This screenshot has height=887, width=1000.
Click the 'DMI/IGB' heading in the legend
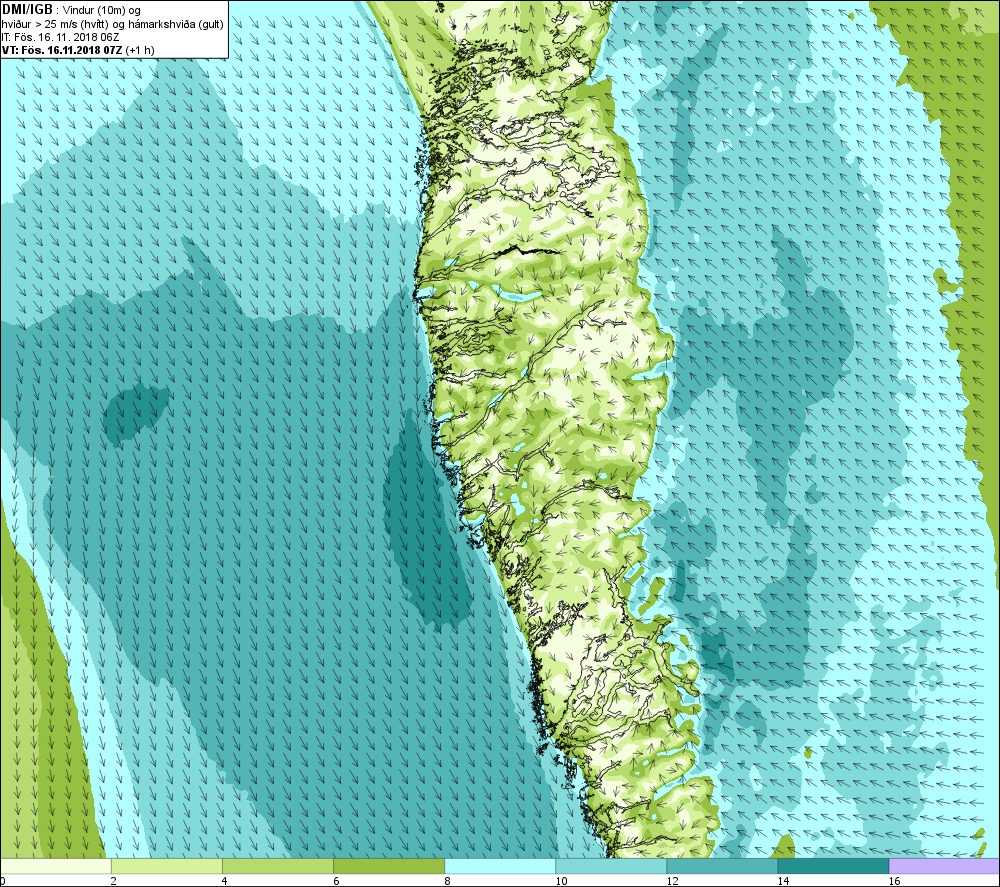[27, 10]
